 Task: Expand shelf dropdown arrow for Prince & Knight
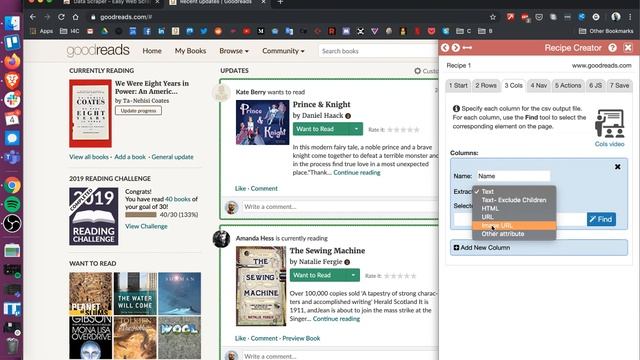pyautogui.click(x=356, y=129)
